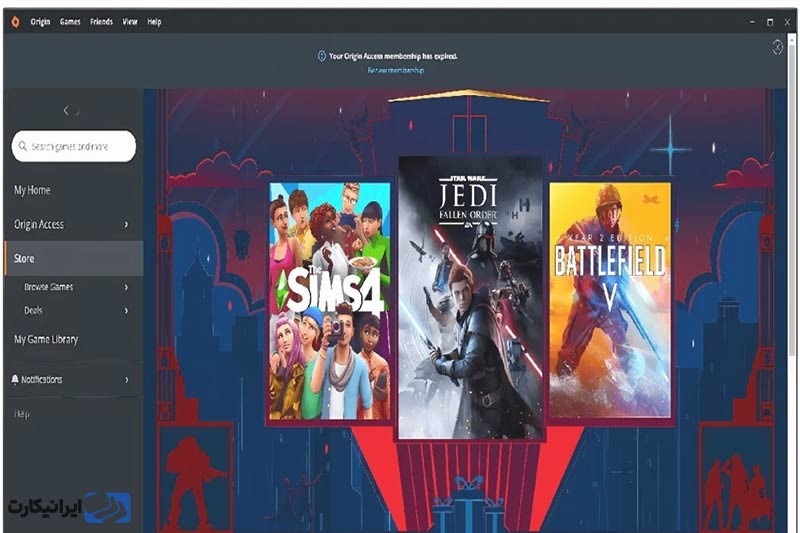The width and height of the screenshot is (800, 533).
Task: Click the Origin logo icon
Action: click(15, 22)
